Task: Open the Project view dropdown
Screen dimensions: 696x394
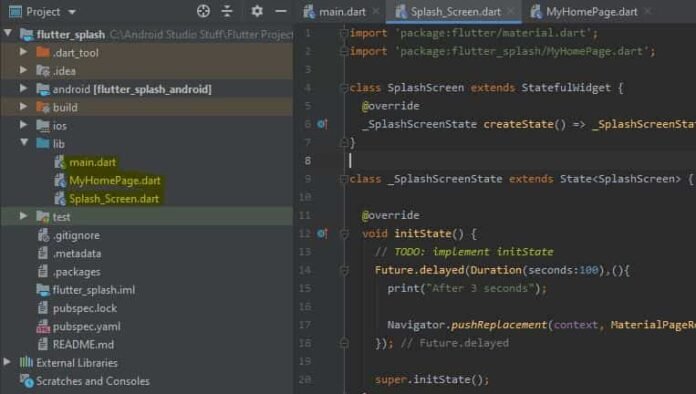Action: click(x=72, y=12)
